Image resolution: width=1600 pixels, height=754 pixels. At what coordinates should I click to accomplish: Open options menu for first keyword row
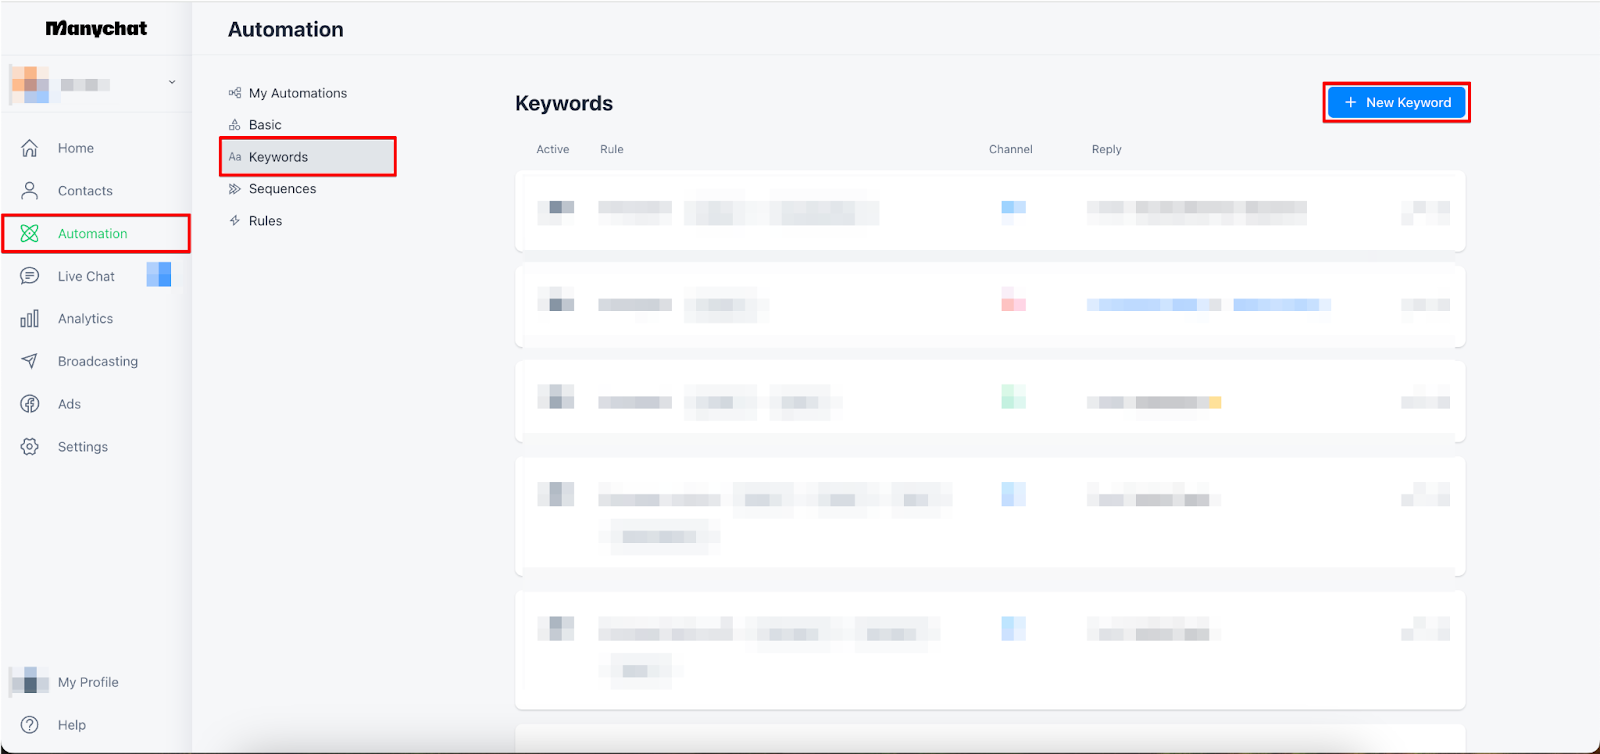pyautogui.click(x=1425, y=211)
